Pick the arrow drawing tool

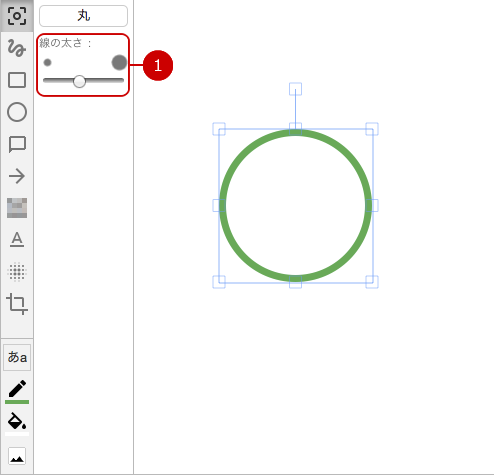tap(17, 176)
